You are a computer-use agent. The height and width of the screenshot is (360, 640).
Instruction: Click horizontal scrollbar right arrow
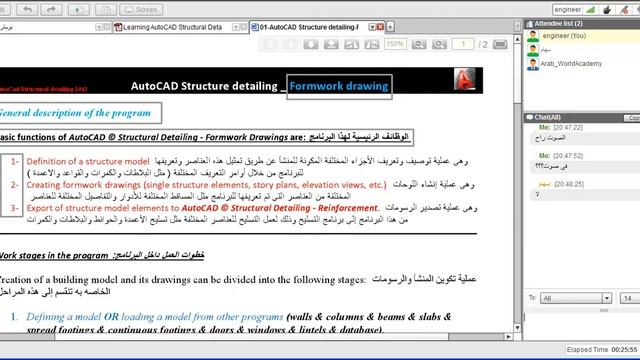click(508, 337)
